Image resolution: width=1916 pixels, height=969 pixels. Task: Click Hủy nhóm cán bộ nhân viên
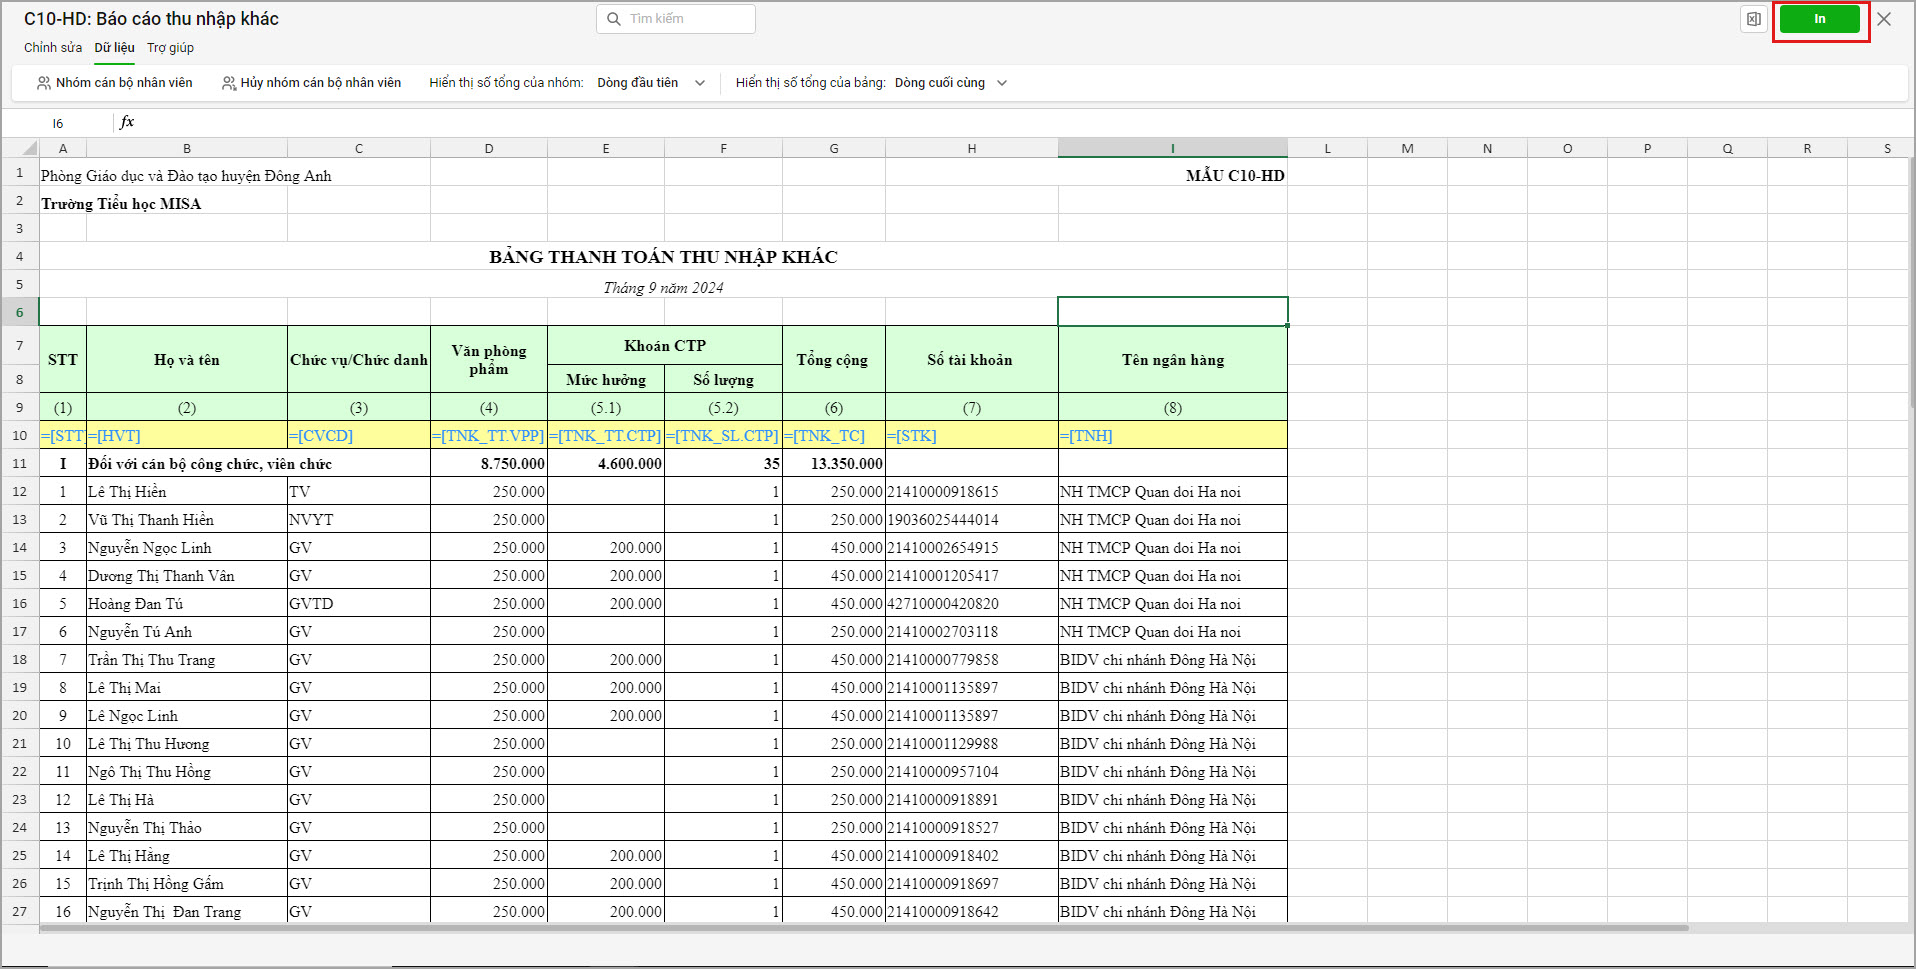pyautogui.click(x=311, y=83)
